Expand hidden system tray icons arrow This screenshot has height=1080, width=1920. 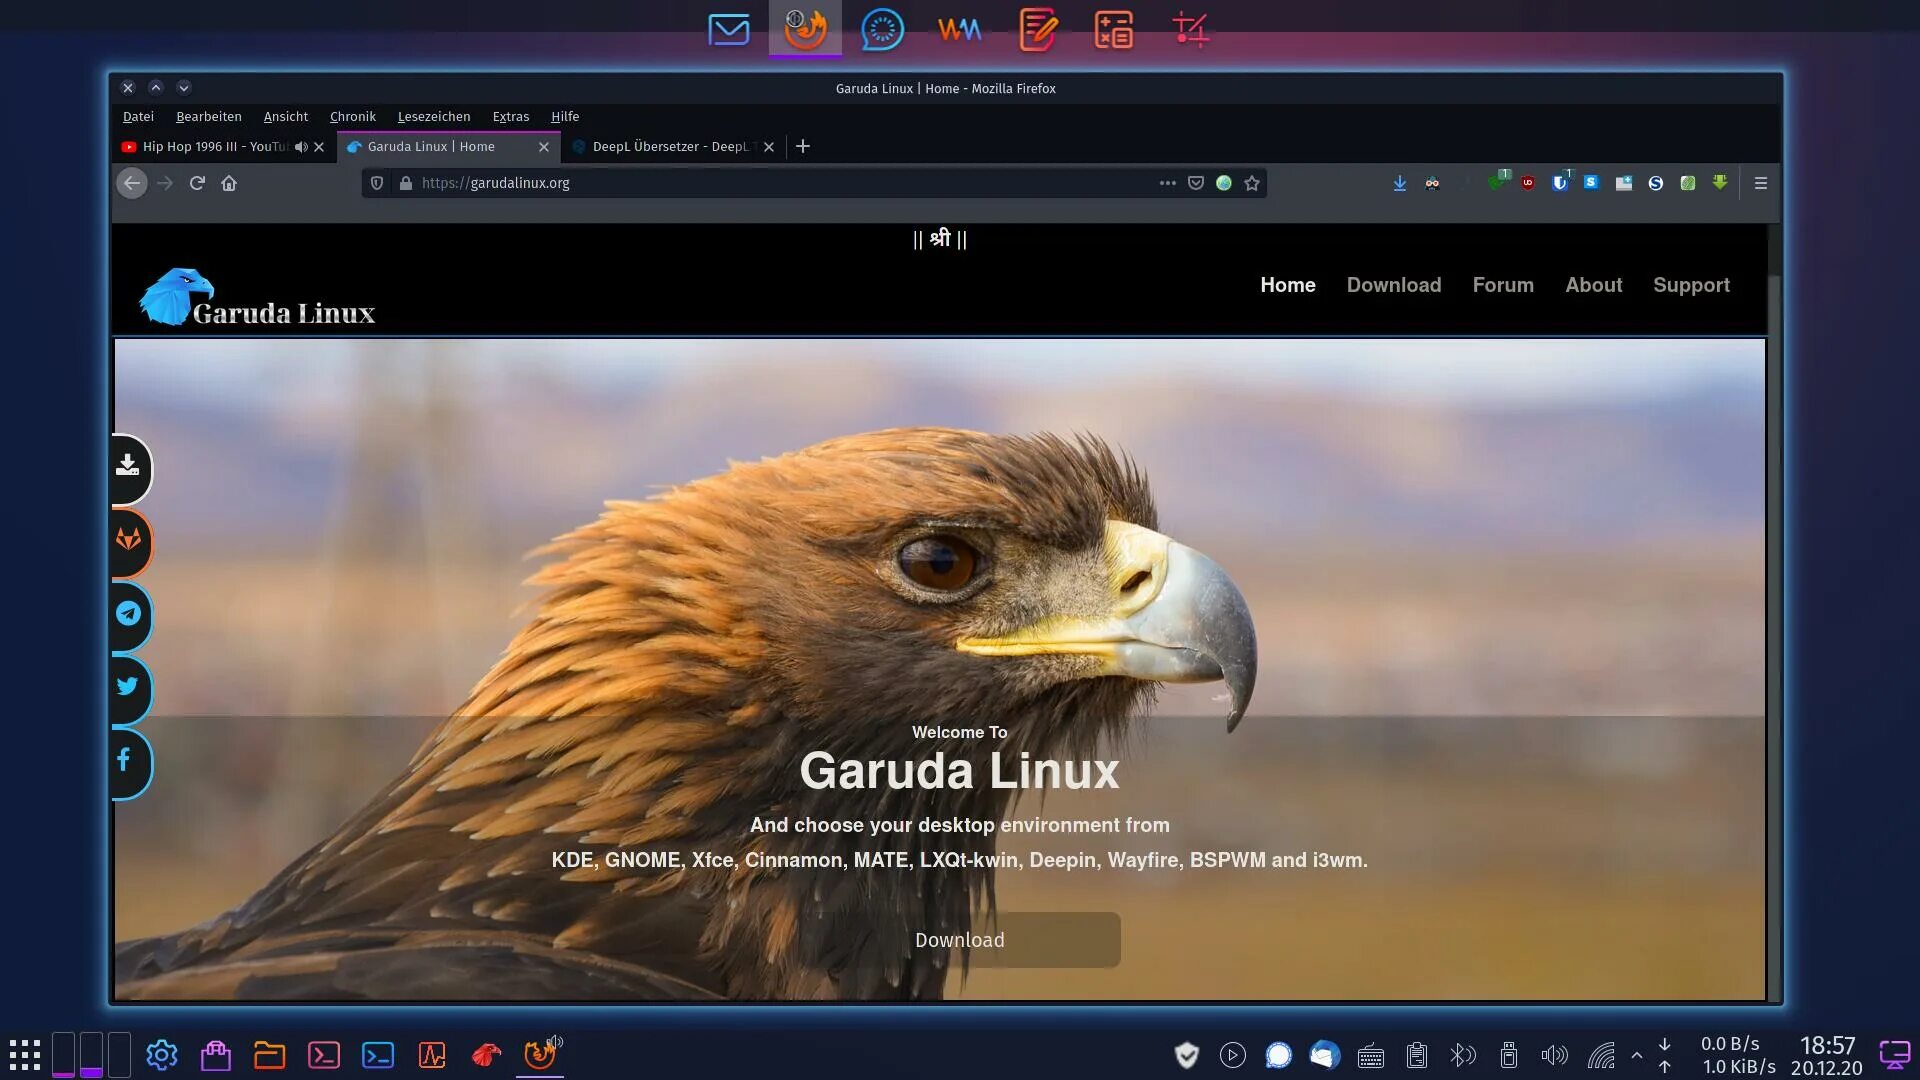(1637, 1055)
